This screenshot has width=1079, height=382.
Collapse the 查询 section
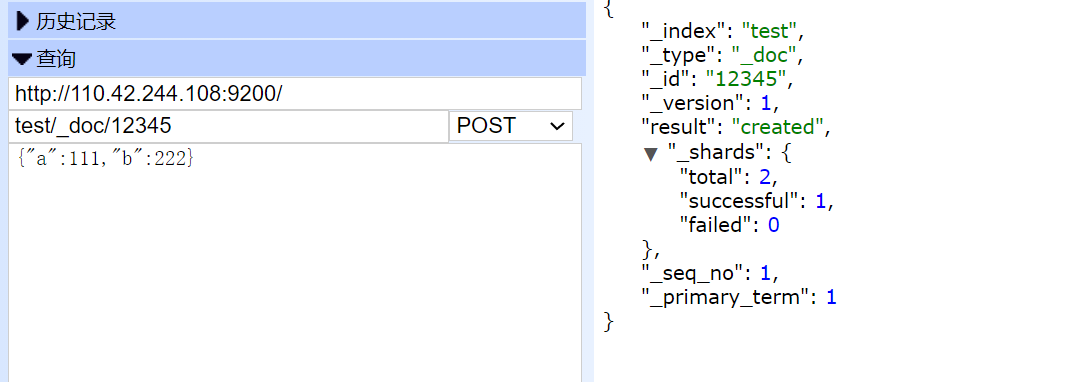(297, 59)
